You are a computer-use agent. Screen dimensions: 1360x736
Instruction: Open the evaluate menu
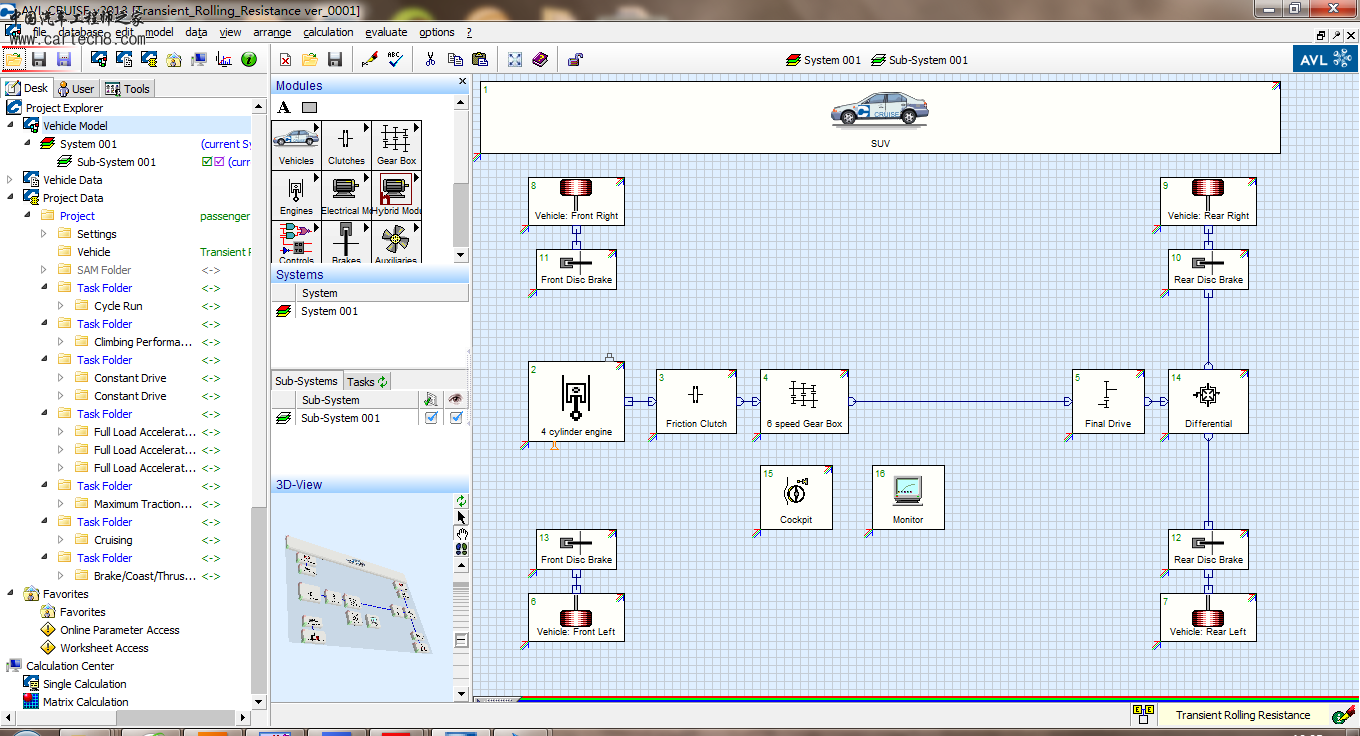pos(386,32)
